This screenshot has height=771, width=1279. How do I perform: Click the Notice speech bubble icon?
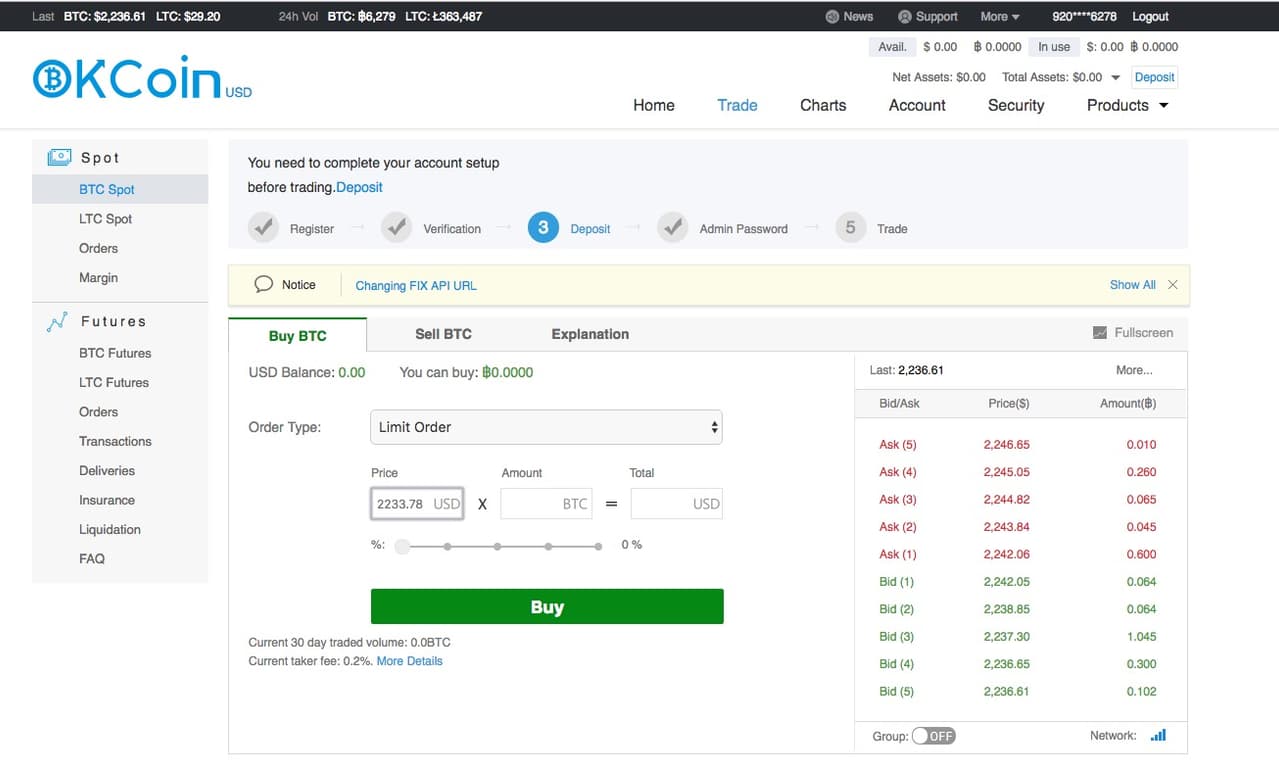(263, 284)
